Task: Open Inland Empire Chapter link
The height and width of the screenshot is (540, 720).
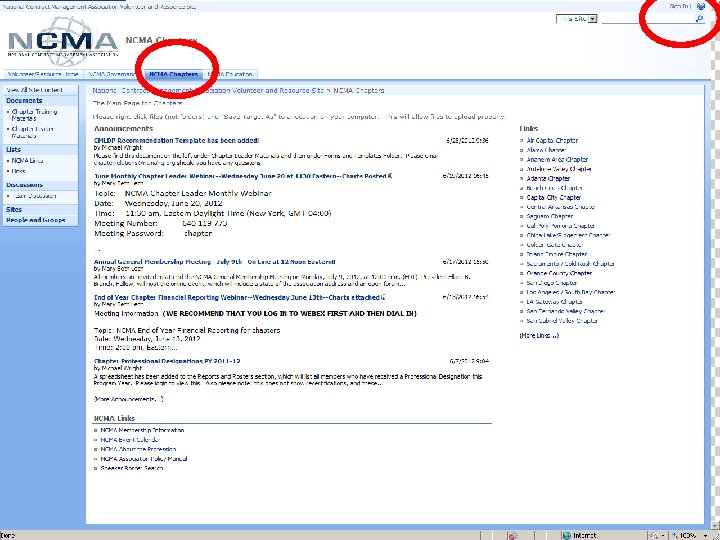Action: 557,254
